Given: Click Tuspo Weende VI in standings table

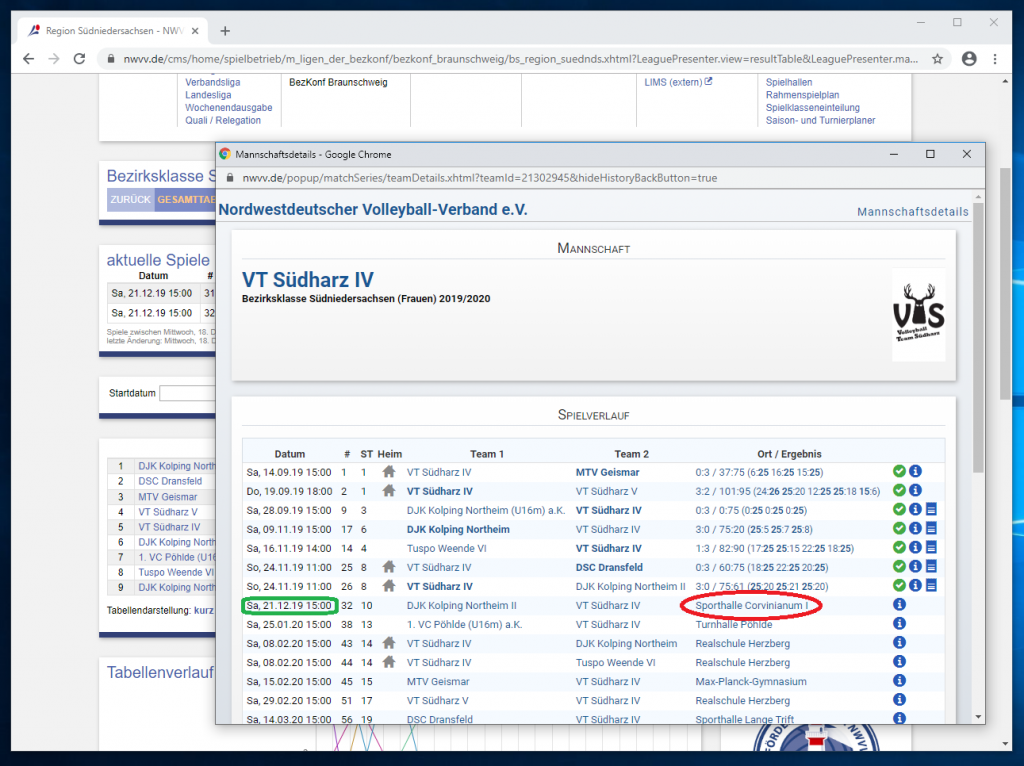Looking at the screenshot, I should (x=176, y=572).
